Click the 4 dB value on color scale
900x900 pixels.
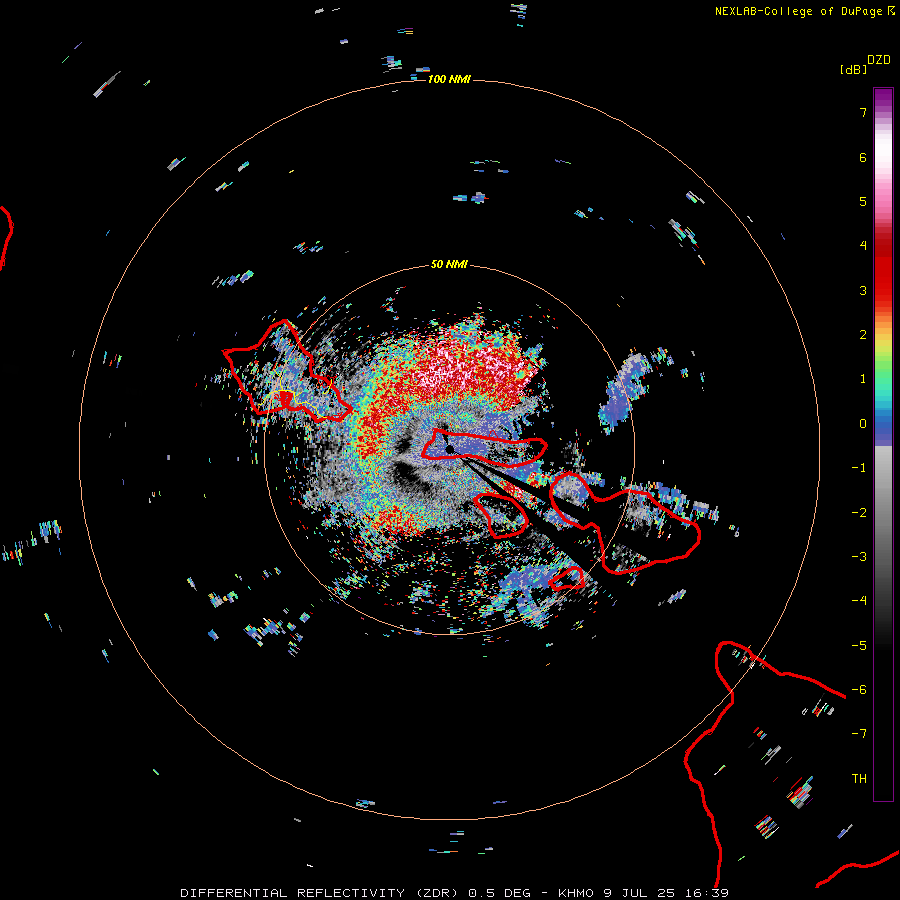pyautogui.click(x=863, y=246)
